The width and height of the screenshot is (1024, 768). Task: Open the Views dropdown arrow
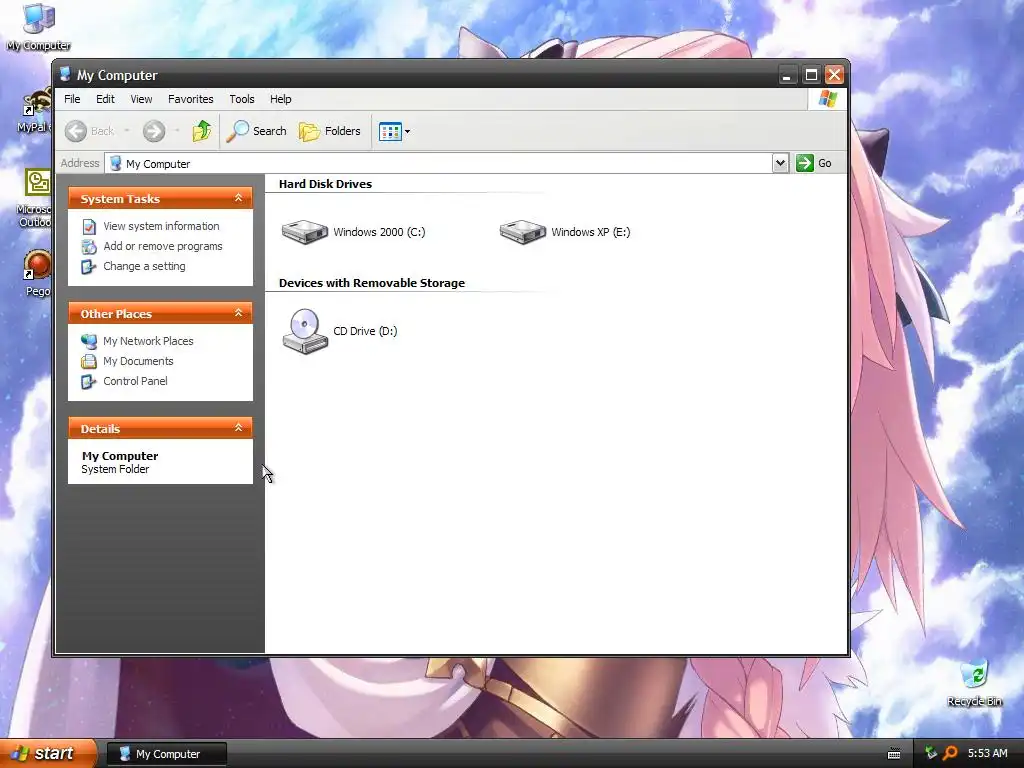408,131
